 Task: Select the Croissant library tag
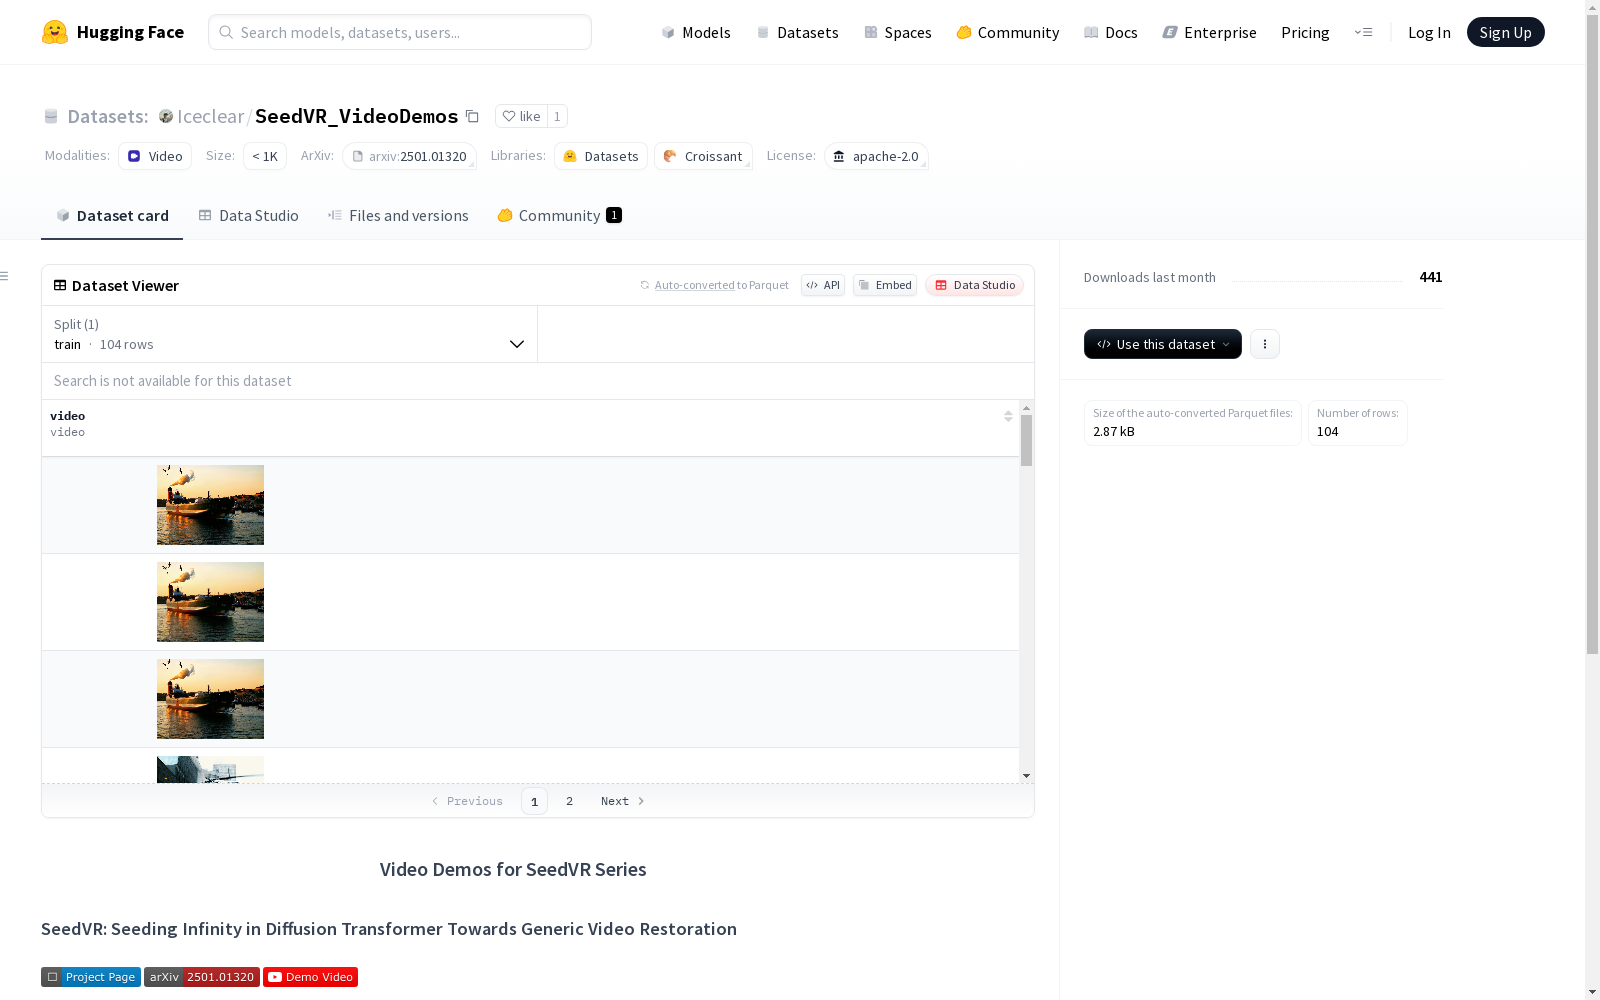pos(703,156)
